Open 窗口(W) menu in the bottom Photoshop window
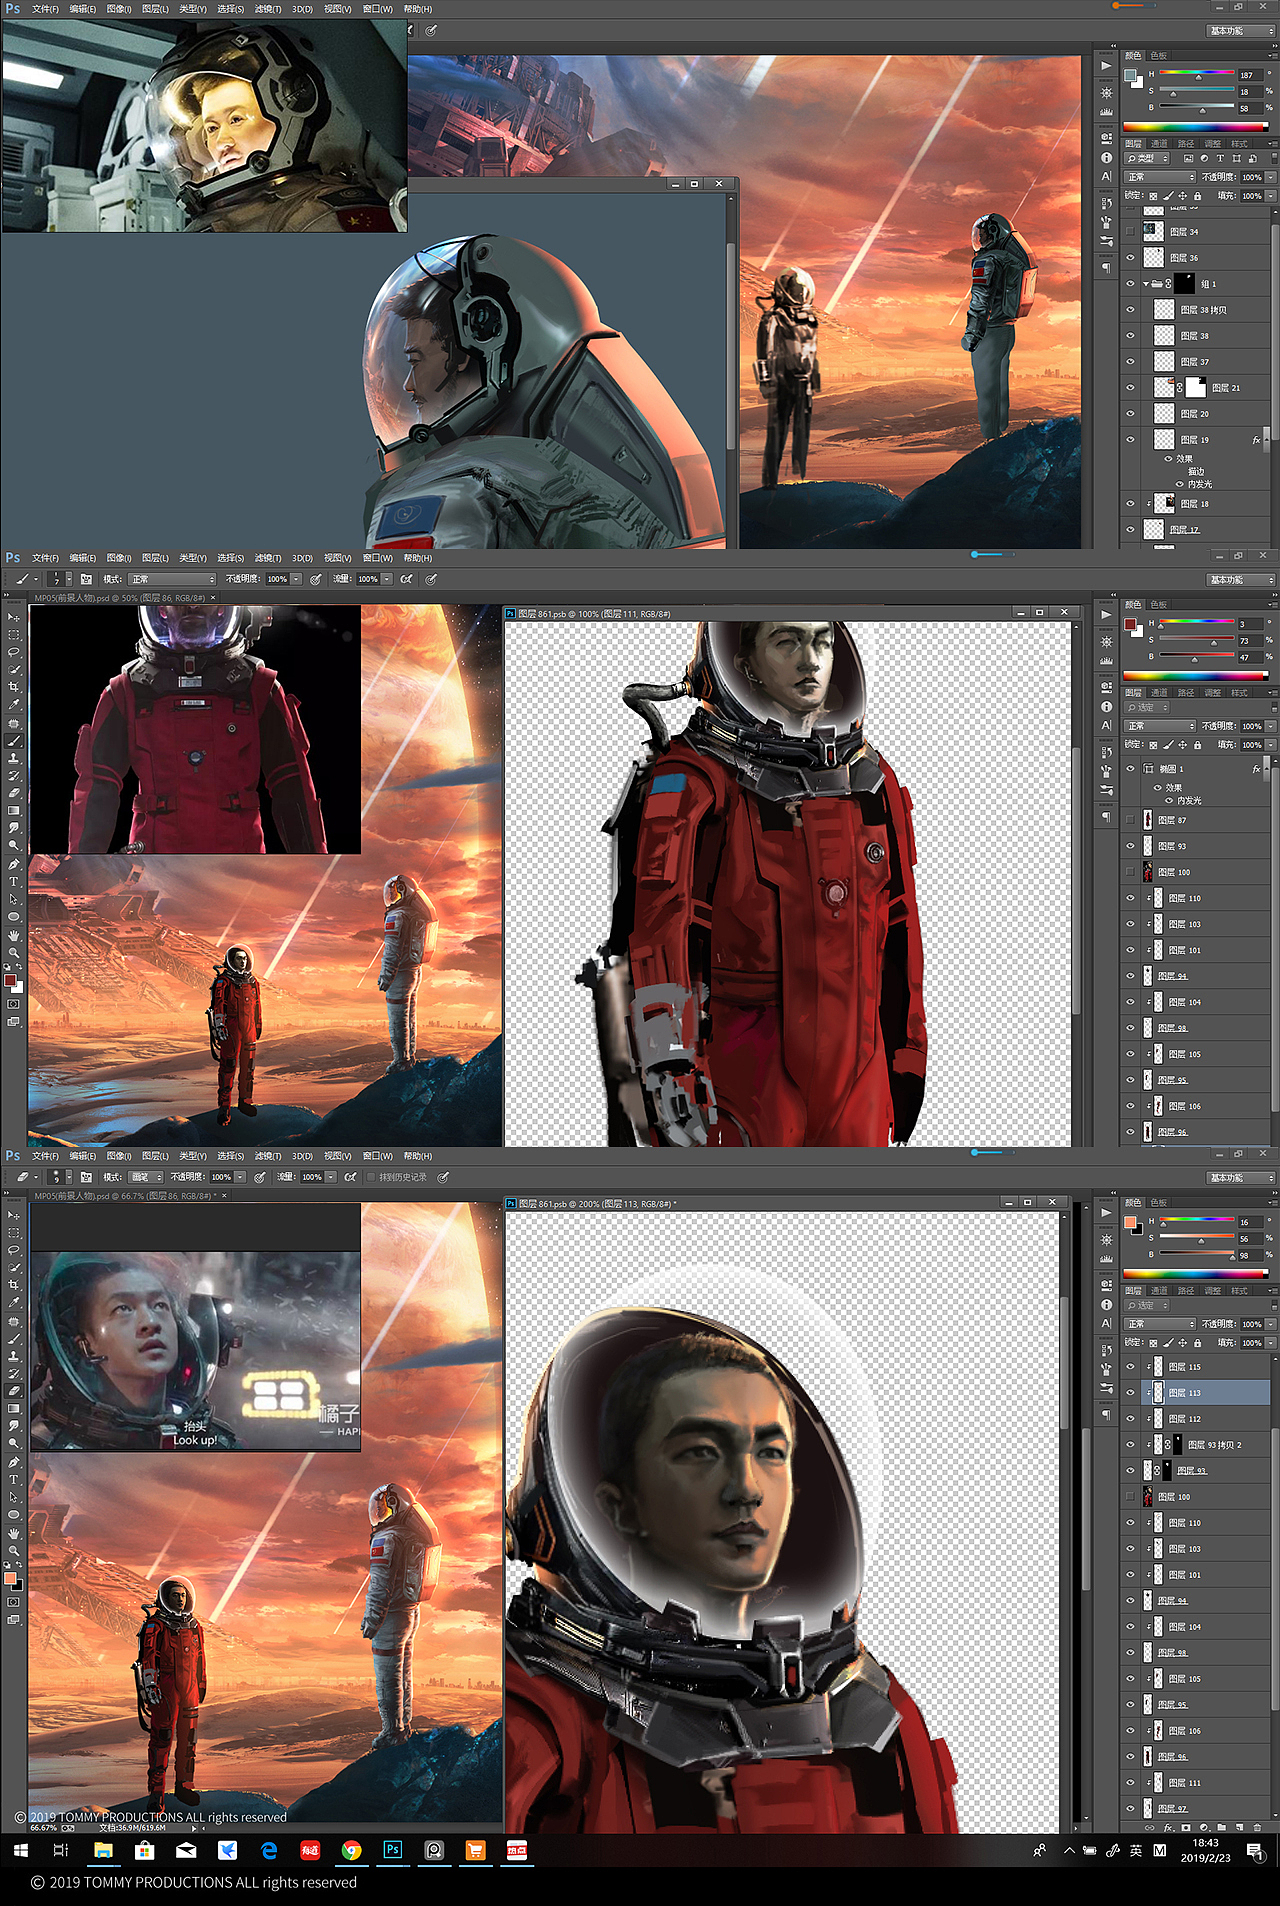The image size is (1280, 1906). click(377, 1156)
